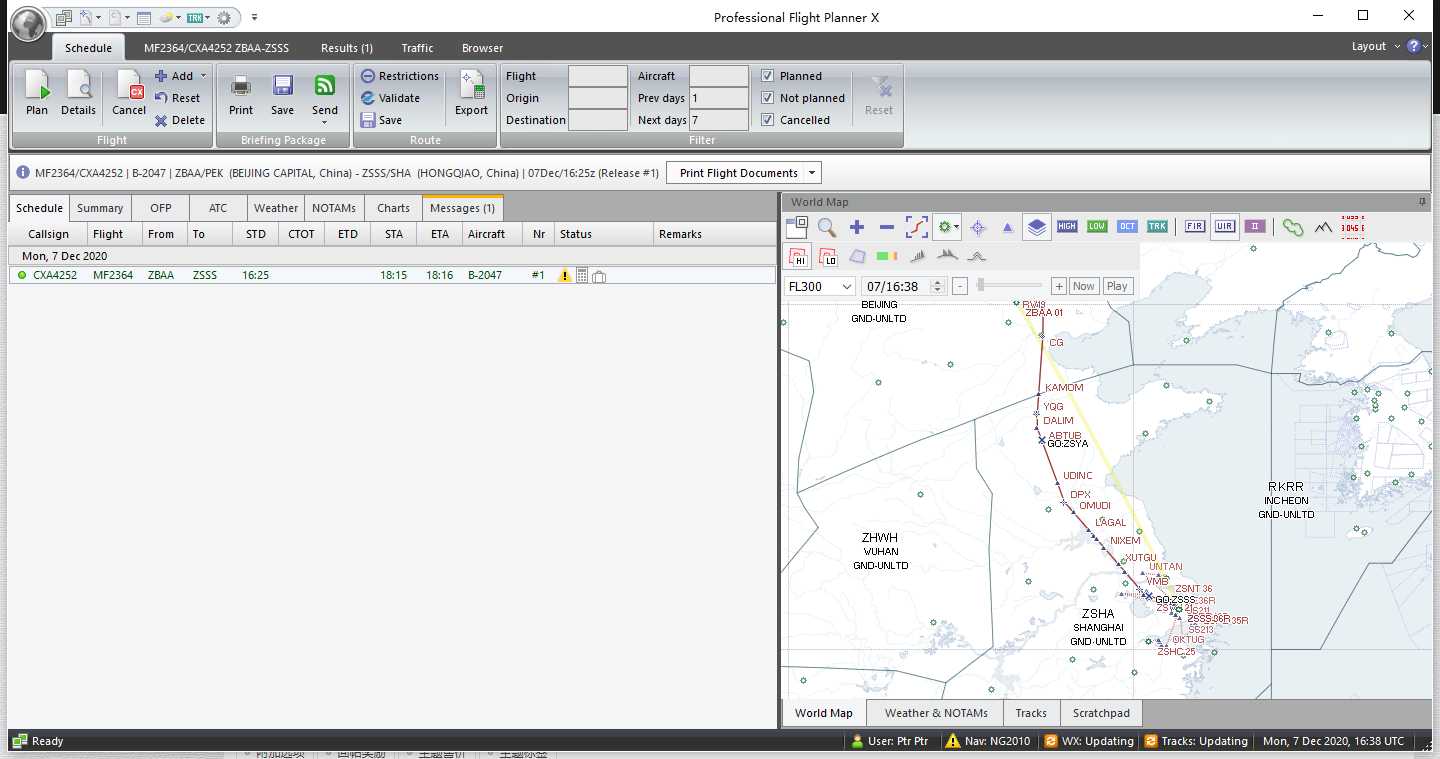Switch to the Messages (1) tab

point(462,208)
